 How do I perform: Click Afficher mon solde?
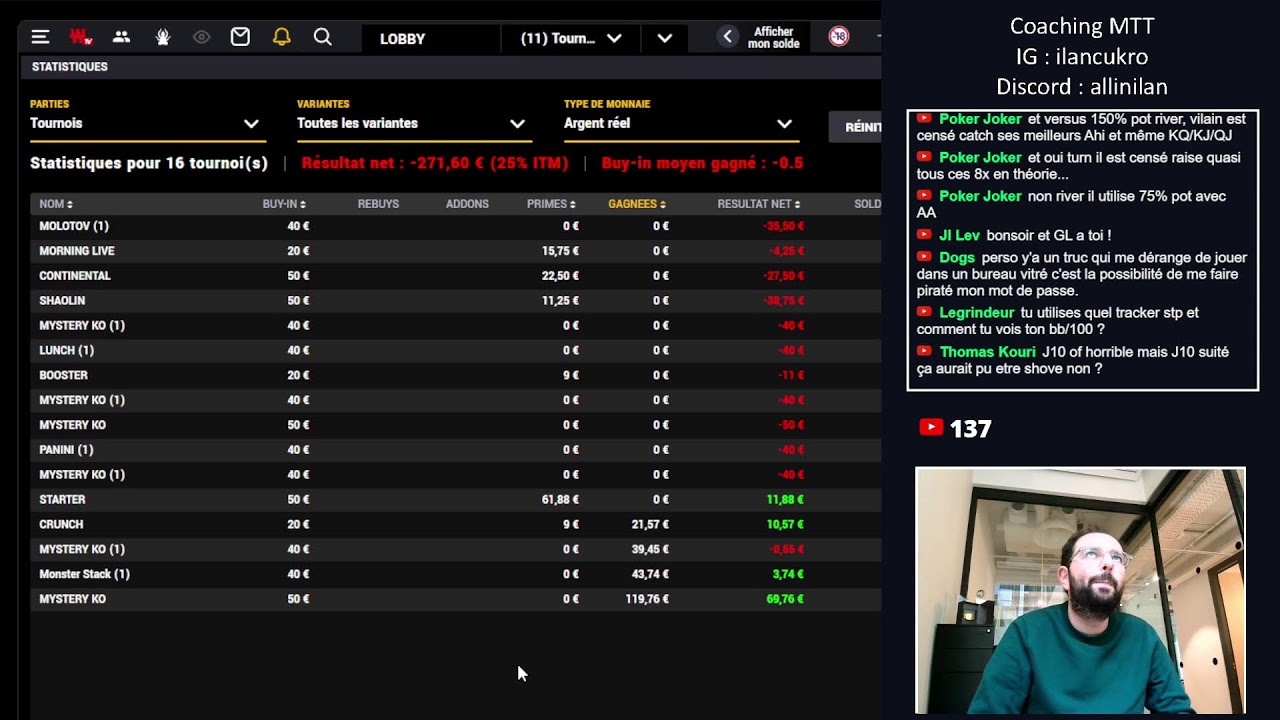pos(773,38)
